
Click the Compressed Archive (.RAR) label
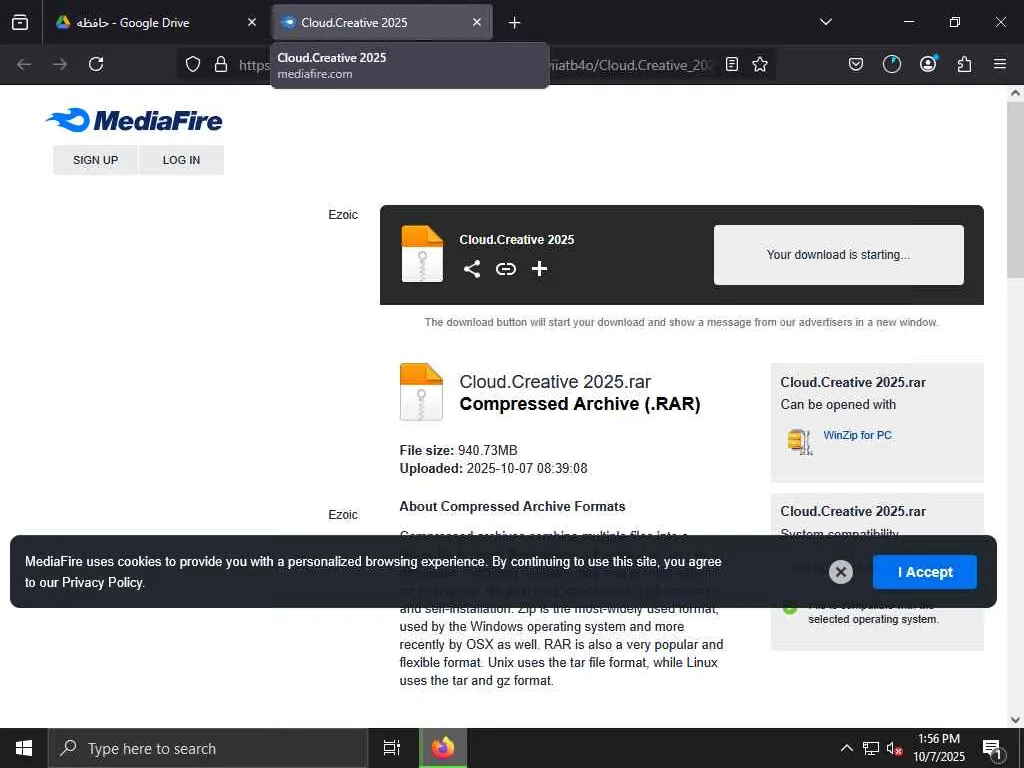(x=580, y=404)
